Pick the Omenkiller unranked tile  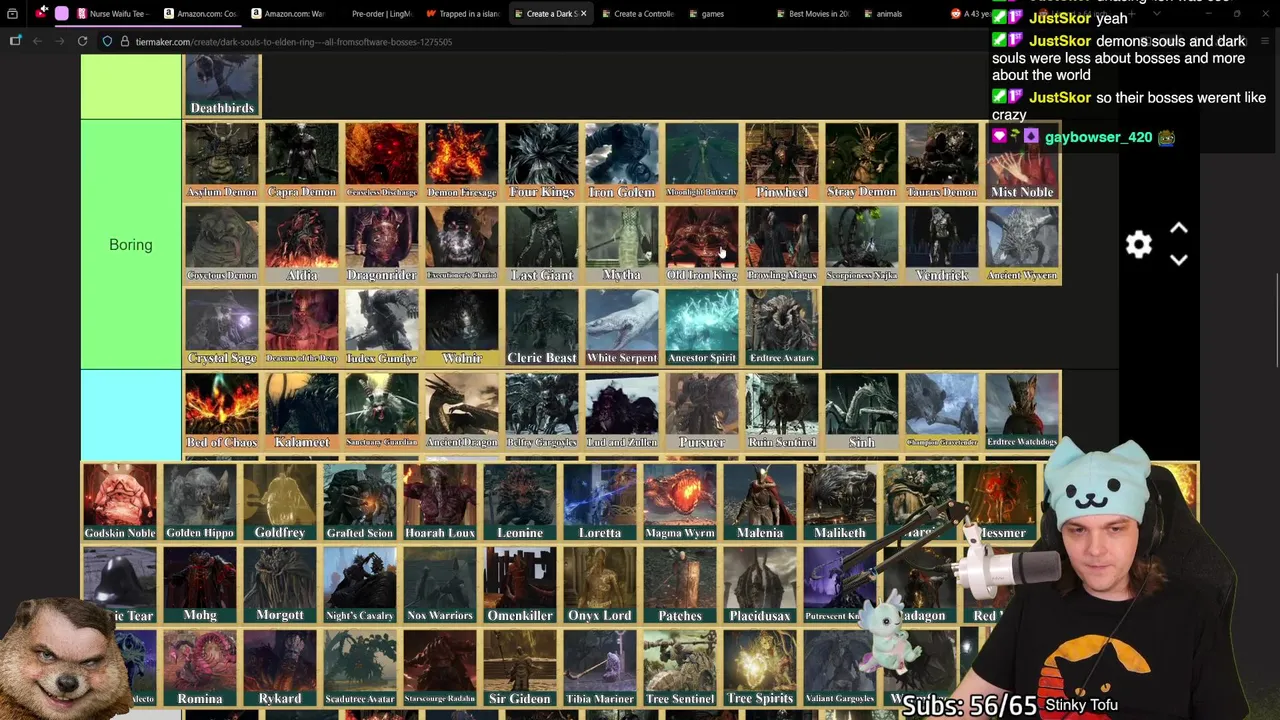[x=520, y=585]
